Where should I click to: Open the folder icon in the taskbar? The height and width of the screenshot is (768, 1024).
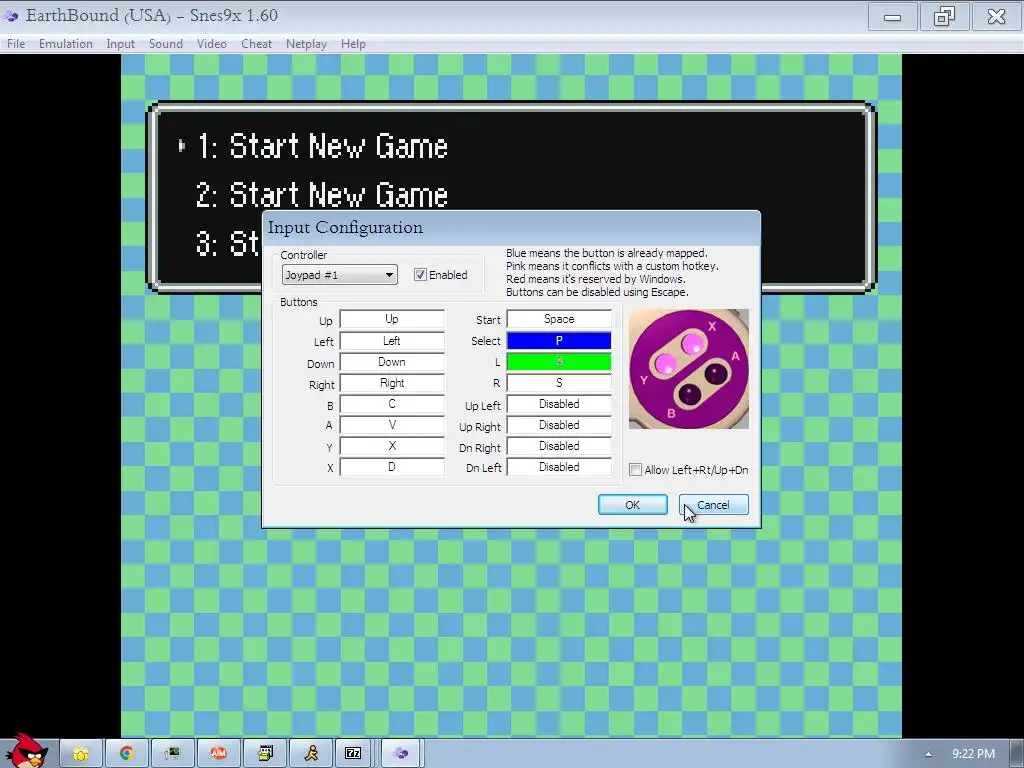pos(81,754)
